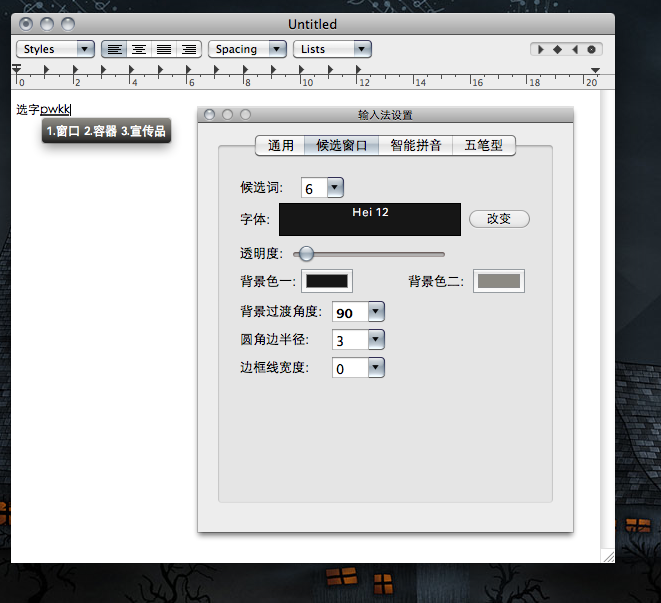Click the 边框线宽度 value field showing 0
The image size is (661, 603).
coord(350,368)
